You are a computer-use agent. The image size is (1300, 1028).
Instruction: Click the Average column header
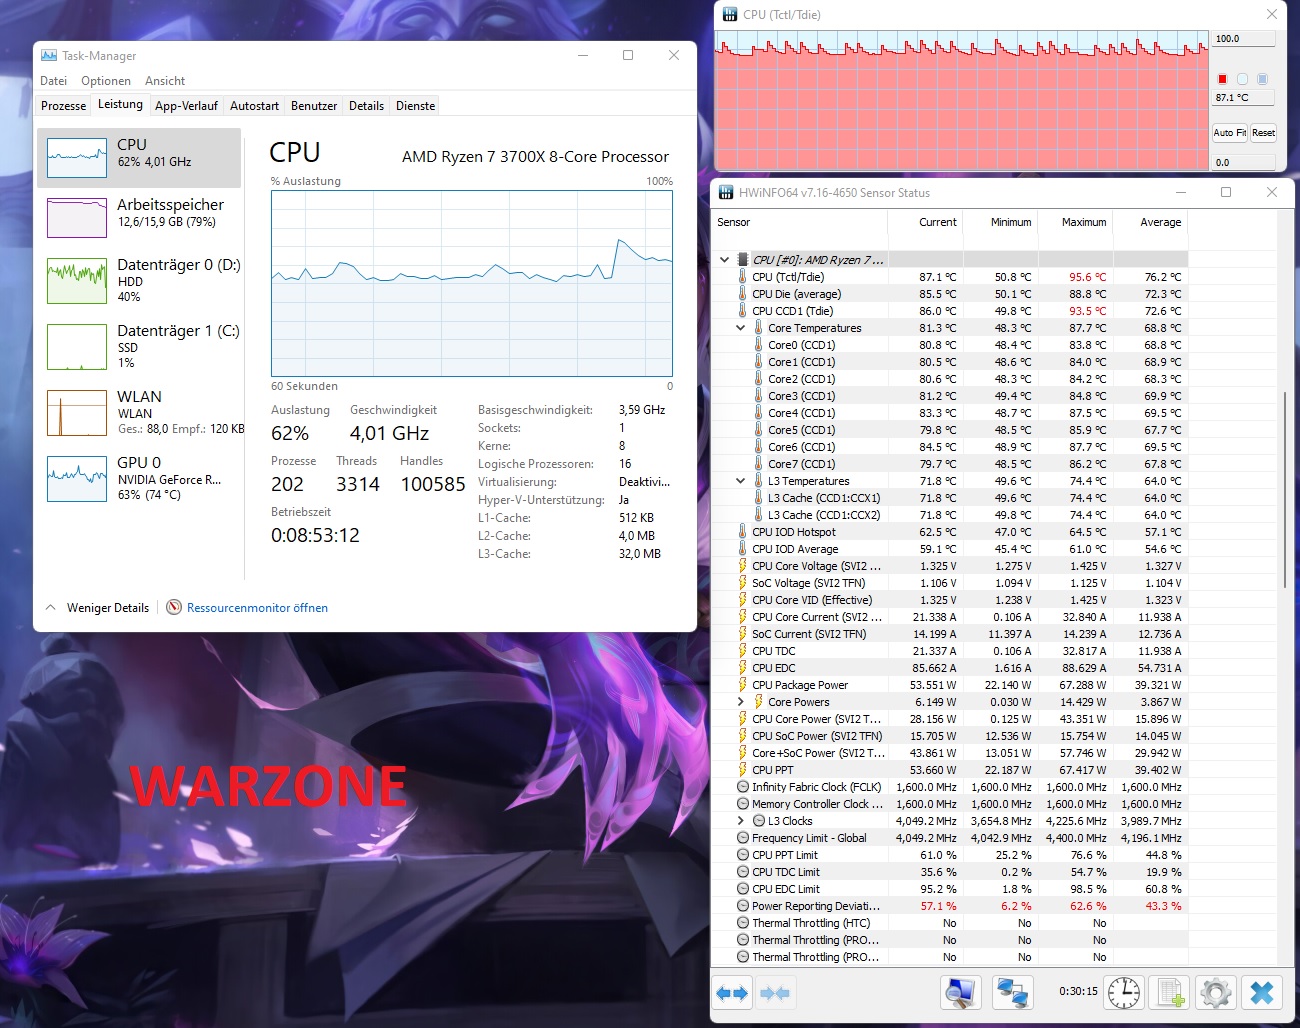point(1150,223)
